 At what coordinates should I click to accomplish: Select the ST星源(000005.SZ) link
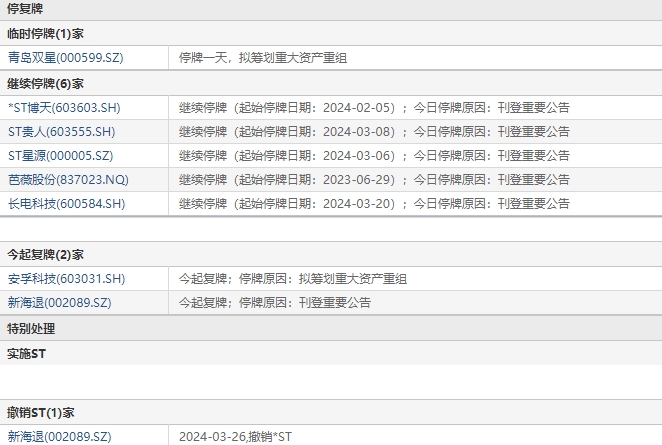pyautogui.click(x=61, y=155)
